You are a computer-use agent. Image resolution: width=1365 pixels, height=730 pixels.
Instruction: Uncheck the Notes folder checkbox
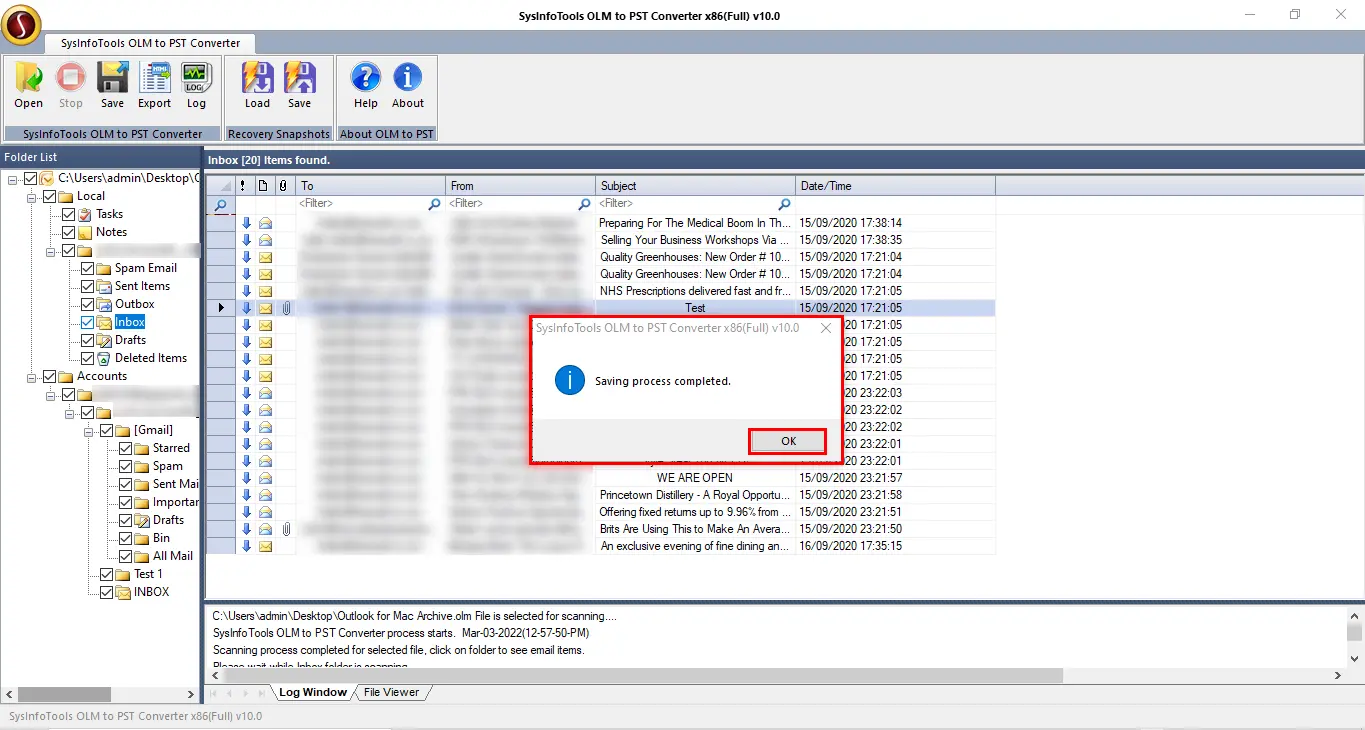point(68,232)
